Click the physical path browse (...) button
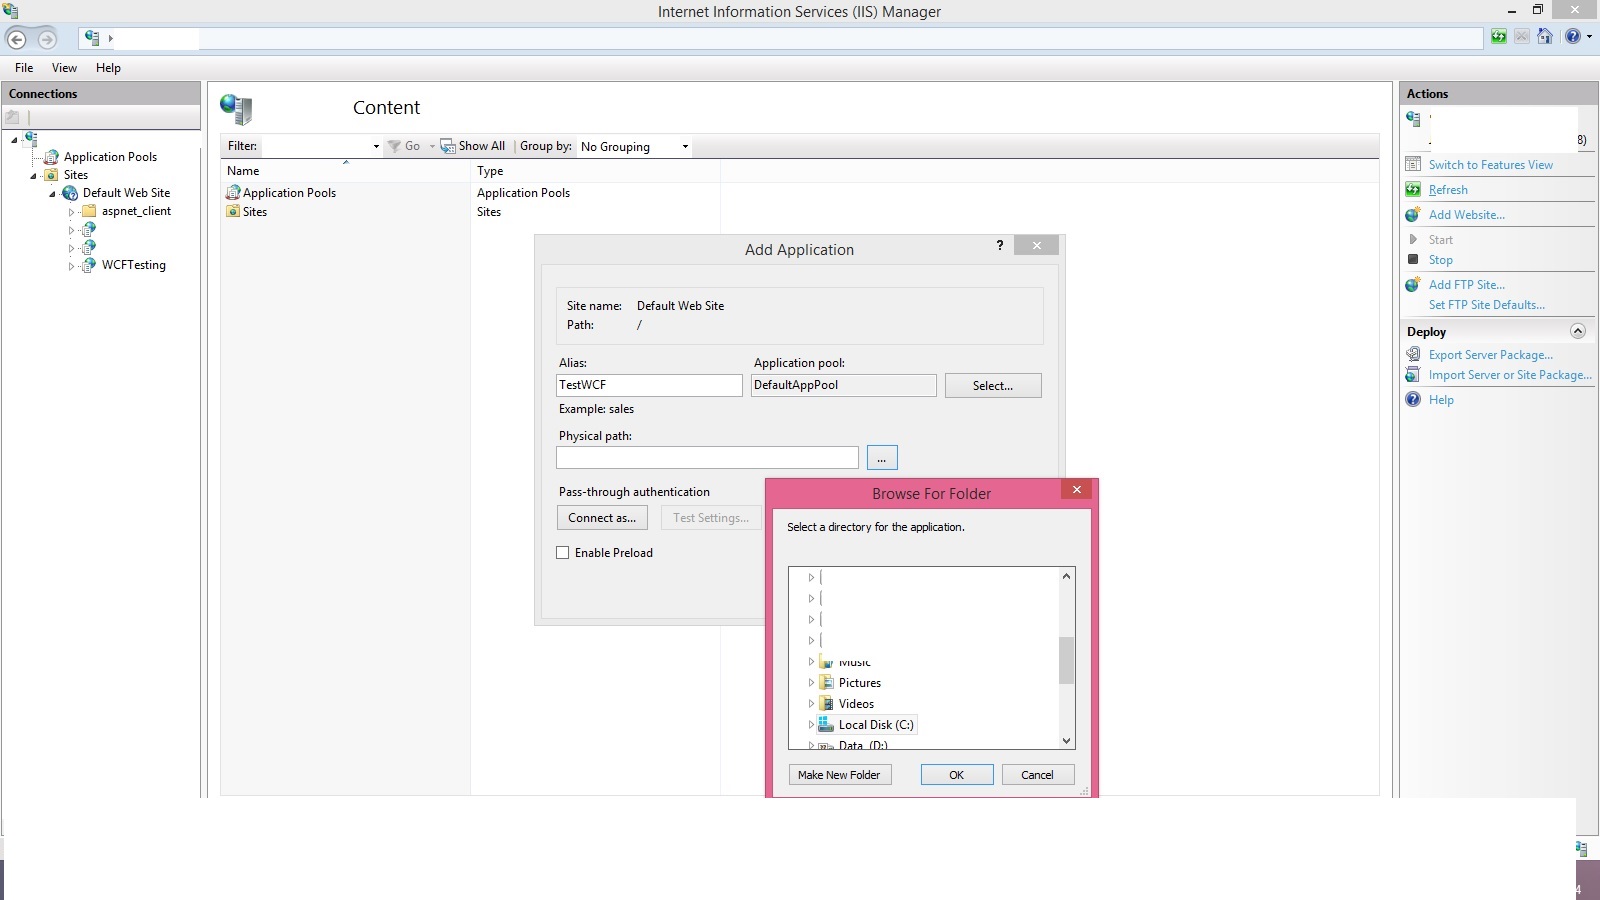This screenshot has height=900, width=1600. click(x=882, y=458)
